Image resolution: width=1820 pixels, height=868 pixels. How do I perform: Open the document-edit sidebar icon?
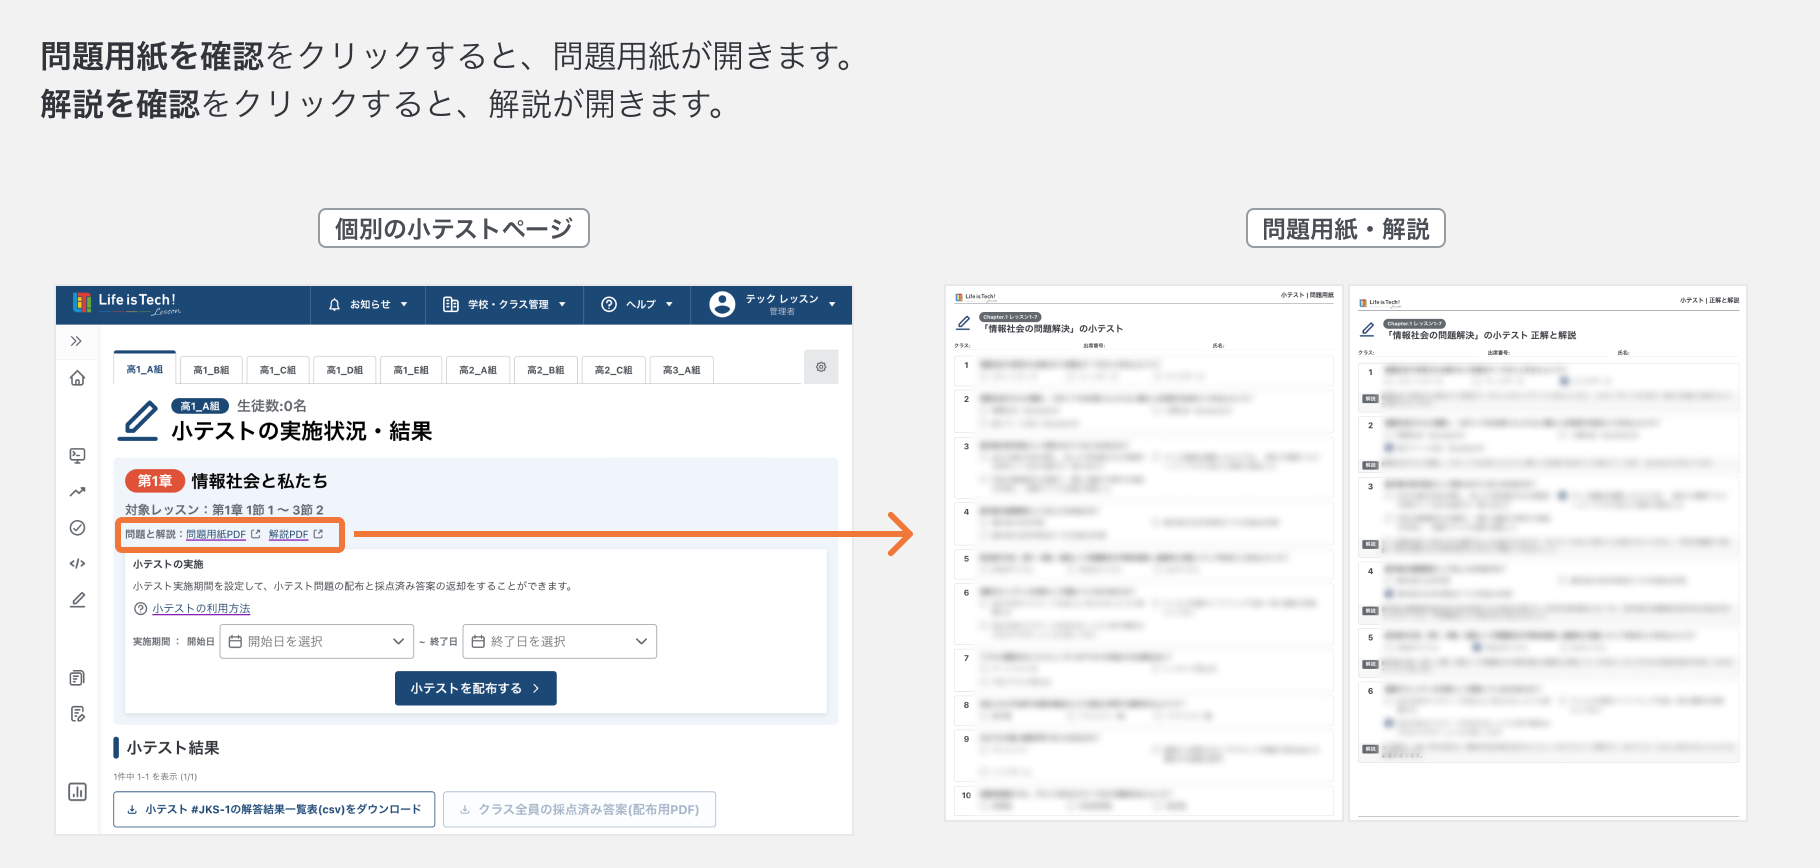point(77,714)
